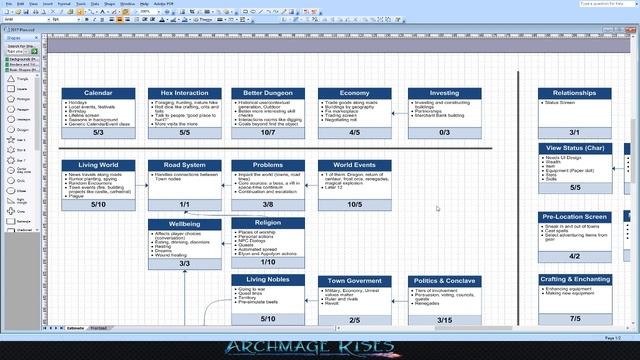Select the Better Dungeon box title
This screenshot has height=360, width=640.
coord(268,93)
